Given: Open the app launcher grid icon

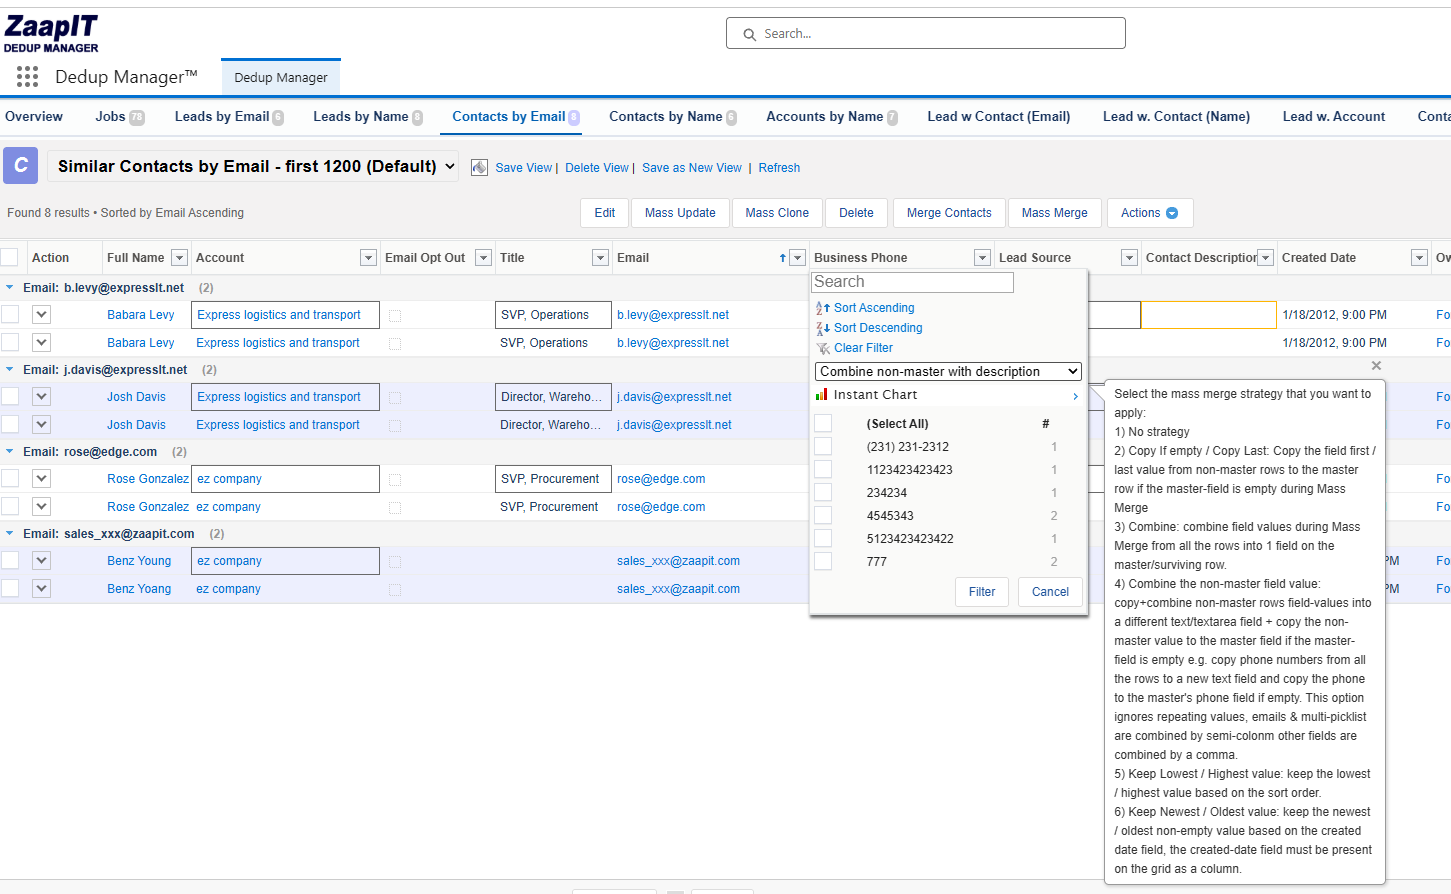Looking at the screenshot, I should 27,76.
